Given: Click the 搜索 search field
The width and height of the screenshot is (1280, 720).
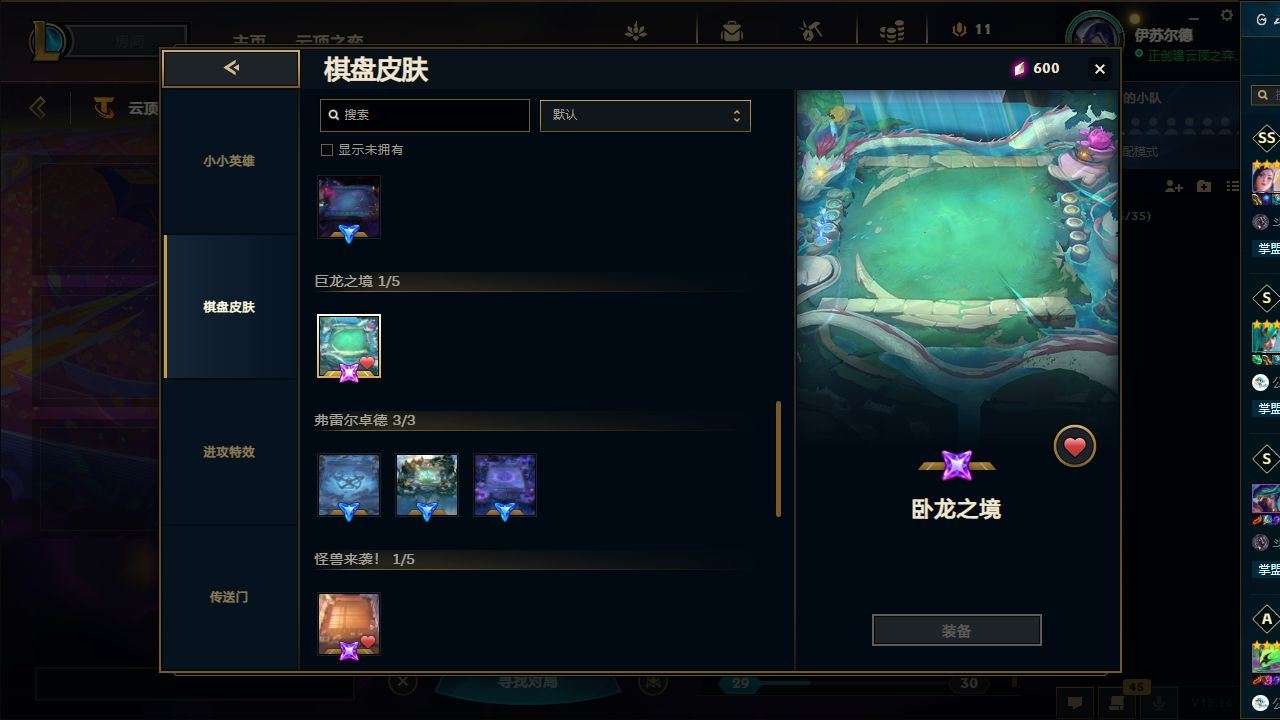Looking at the screenshot, I should click(424, 115).
